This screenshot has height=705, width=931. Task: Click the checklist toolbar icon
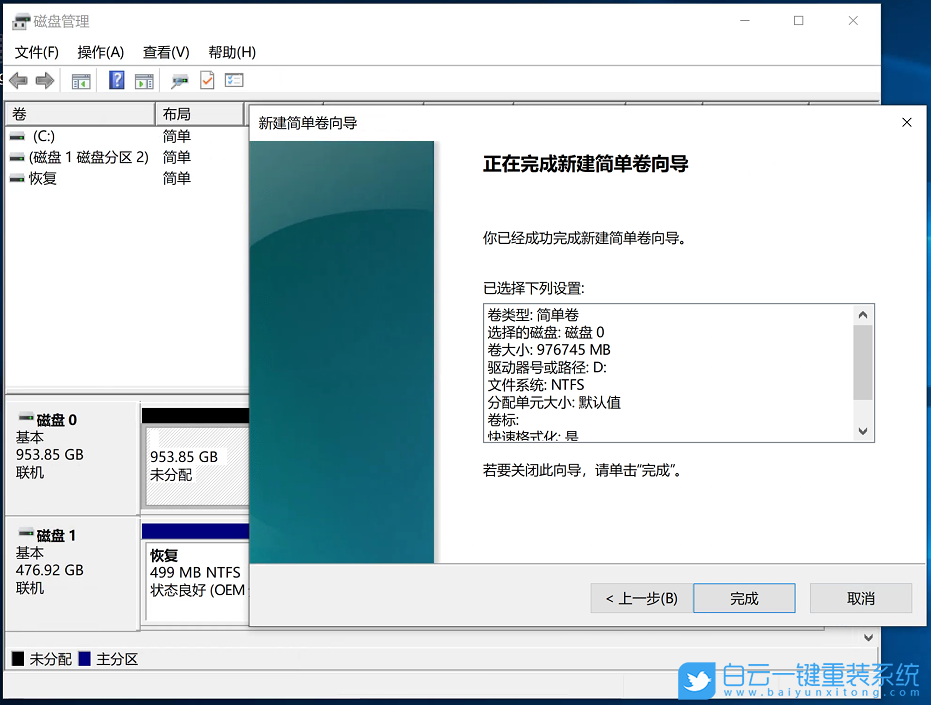click(x=234, y=80)
